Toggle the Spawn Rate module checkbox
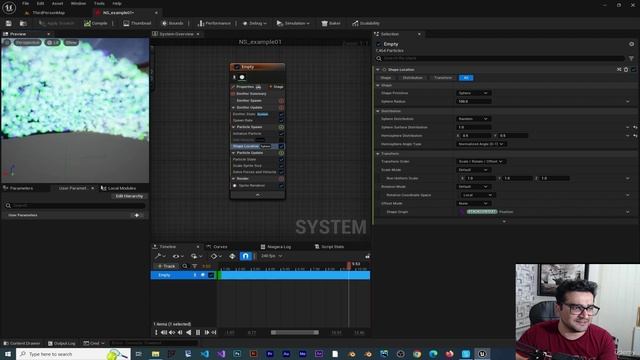 (281, 120)
